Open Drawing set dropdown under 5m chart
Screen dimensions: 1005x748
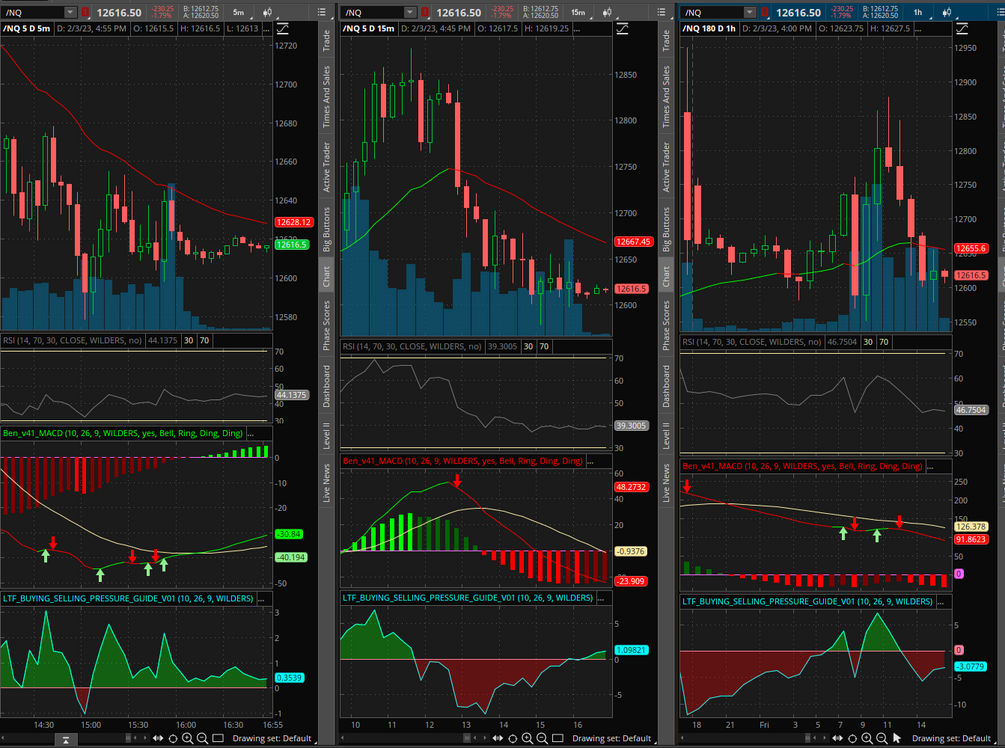coord(272,738)
